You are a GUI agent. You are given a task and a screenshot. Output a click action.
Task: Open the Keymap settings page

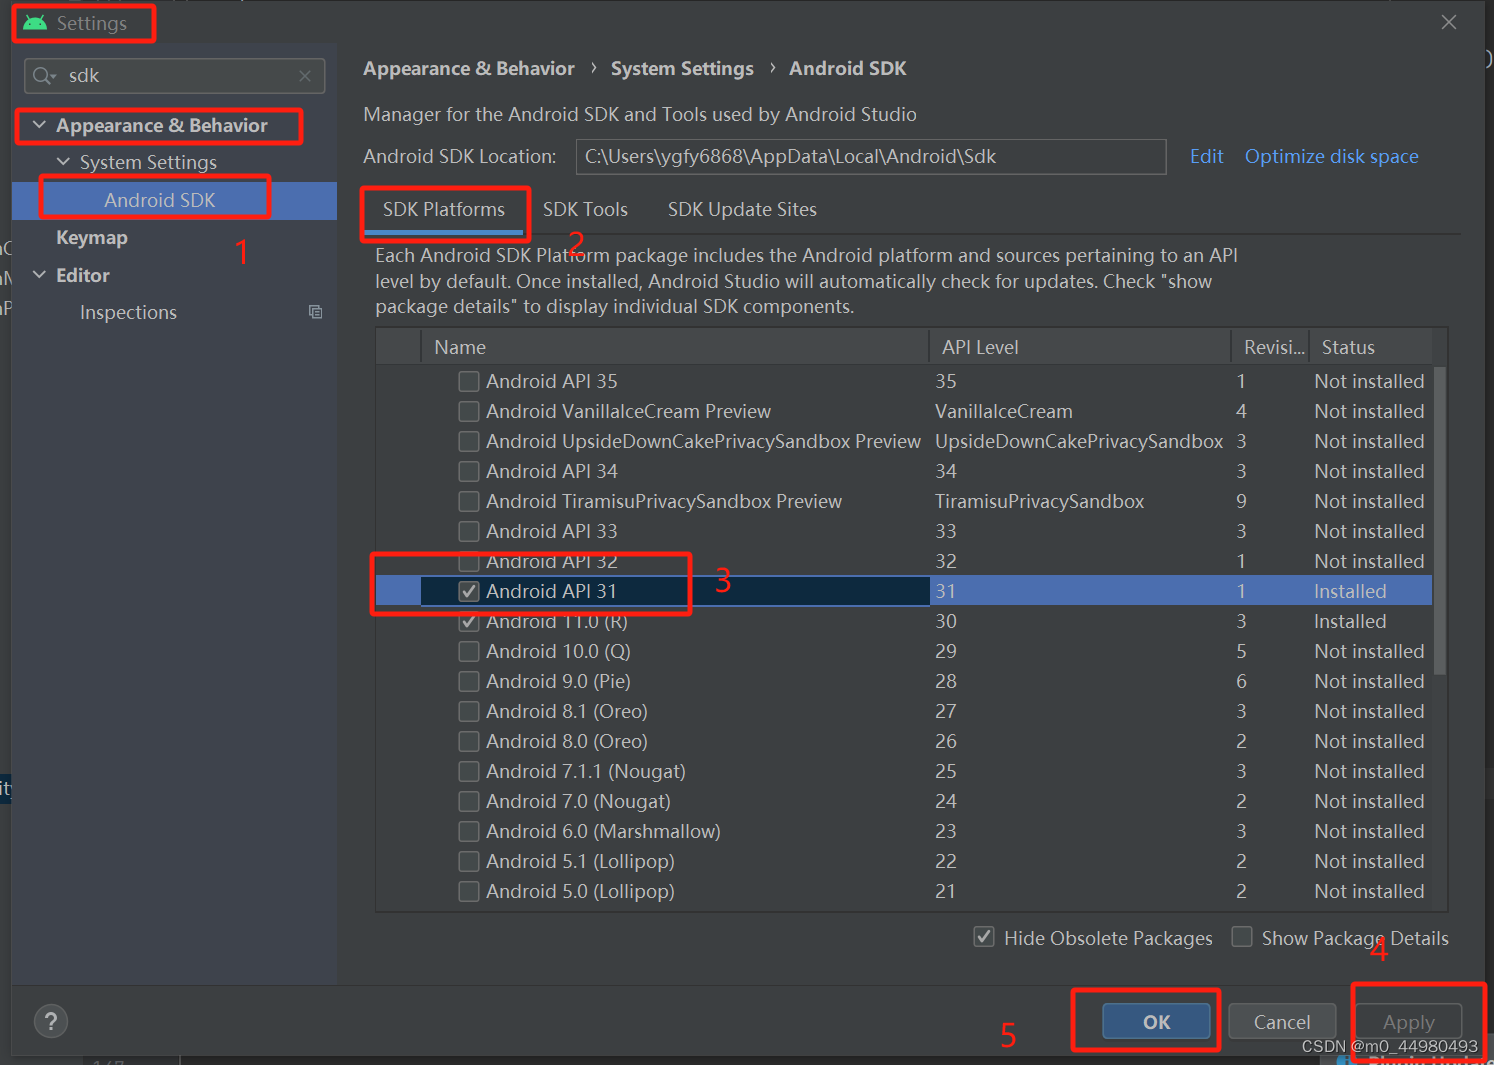(92, 238)
